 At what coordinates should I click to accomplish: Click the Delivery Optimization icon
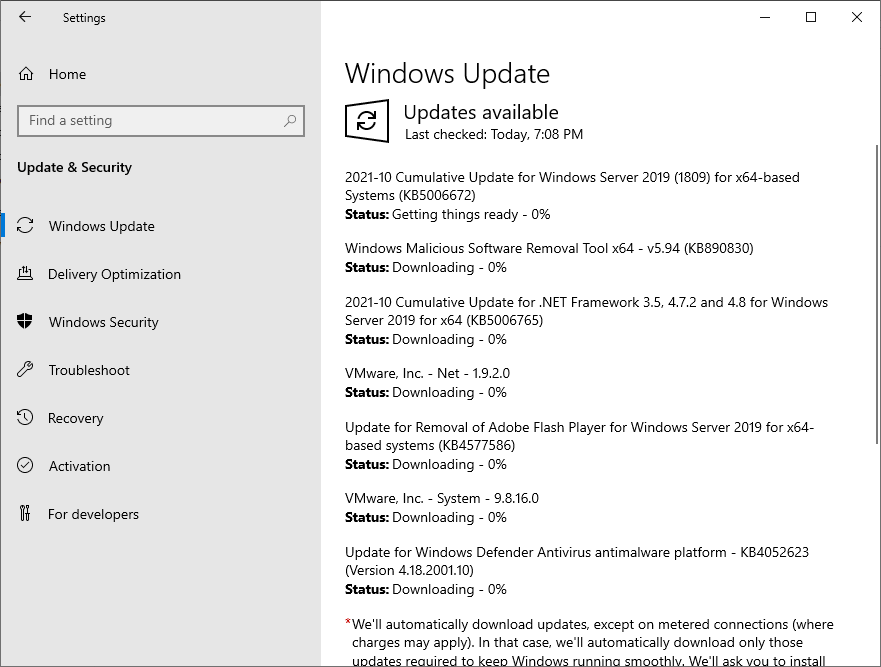click(x=25, y=273)
